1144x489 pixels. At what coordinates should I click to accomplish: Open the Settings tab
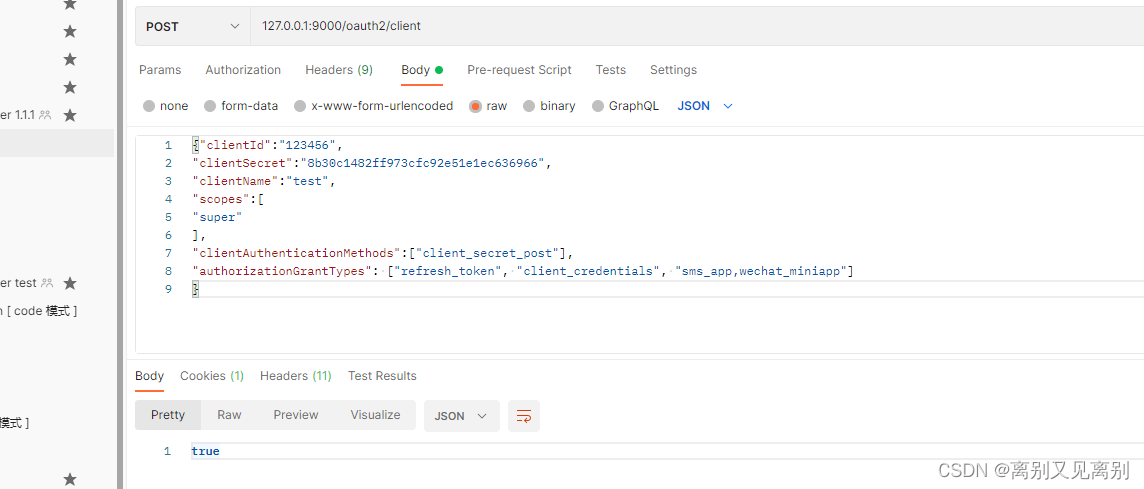click(673, 70)
